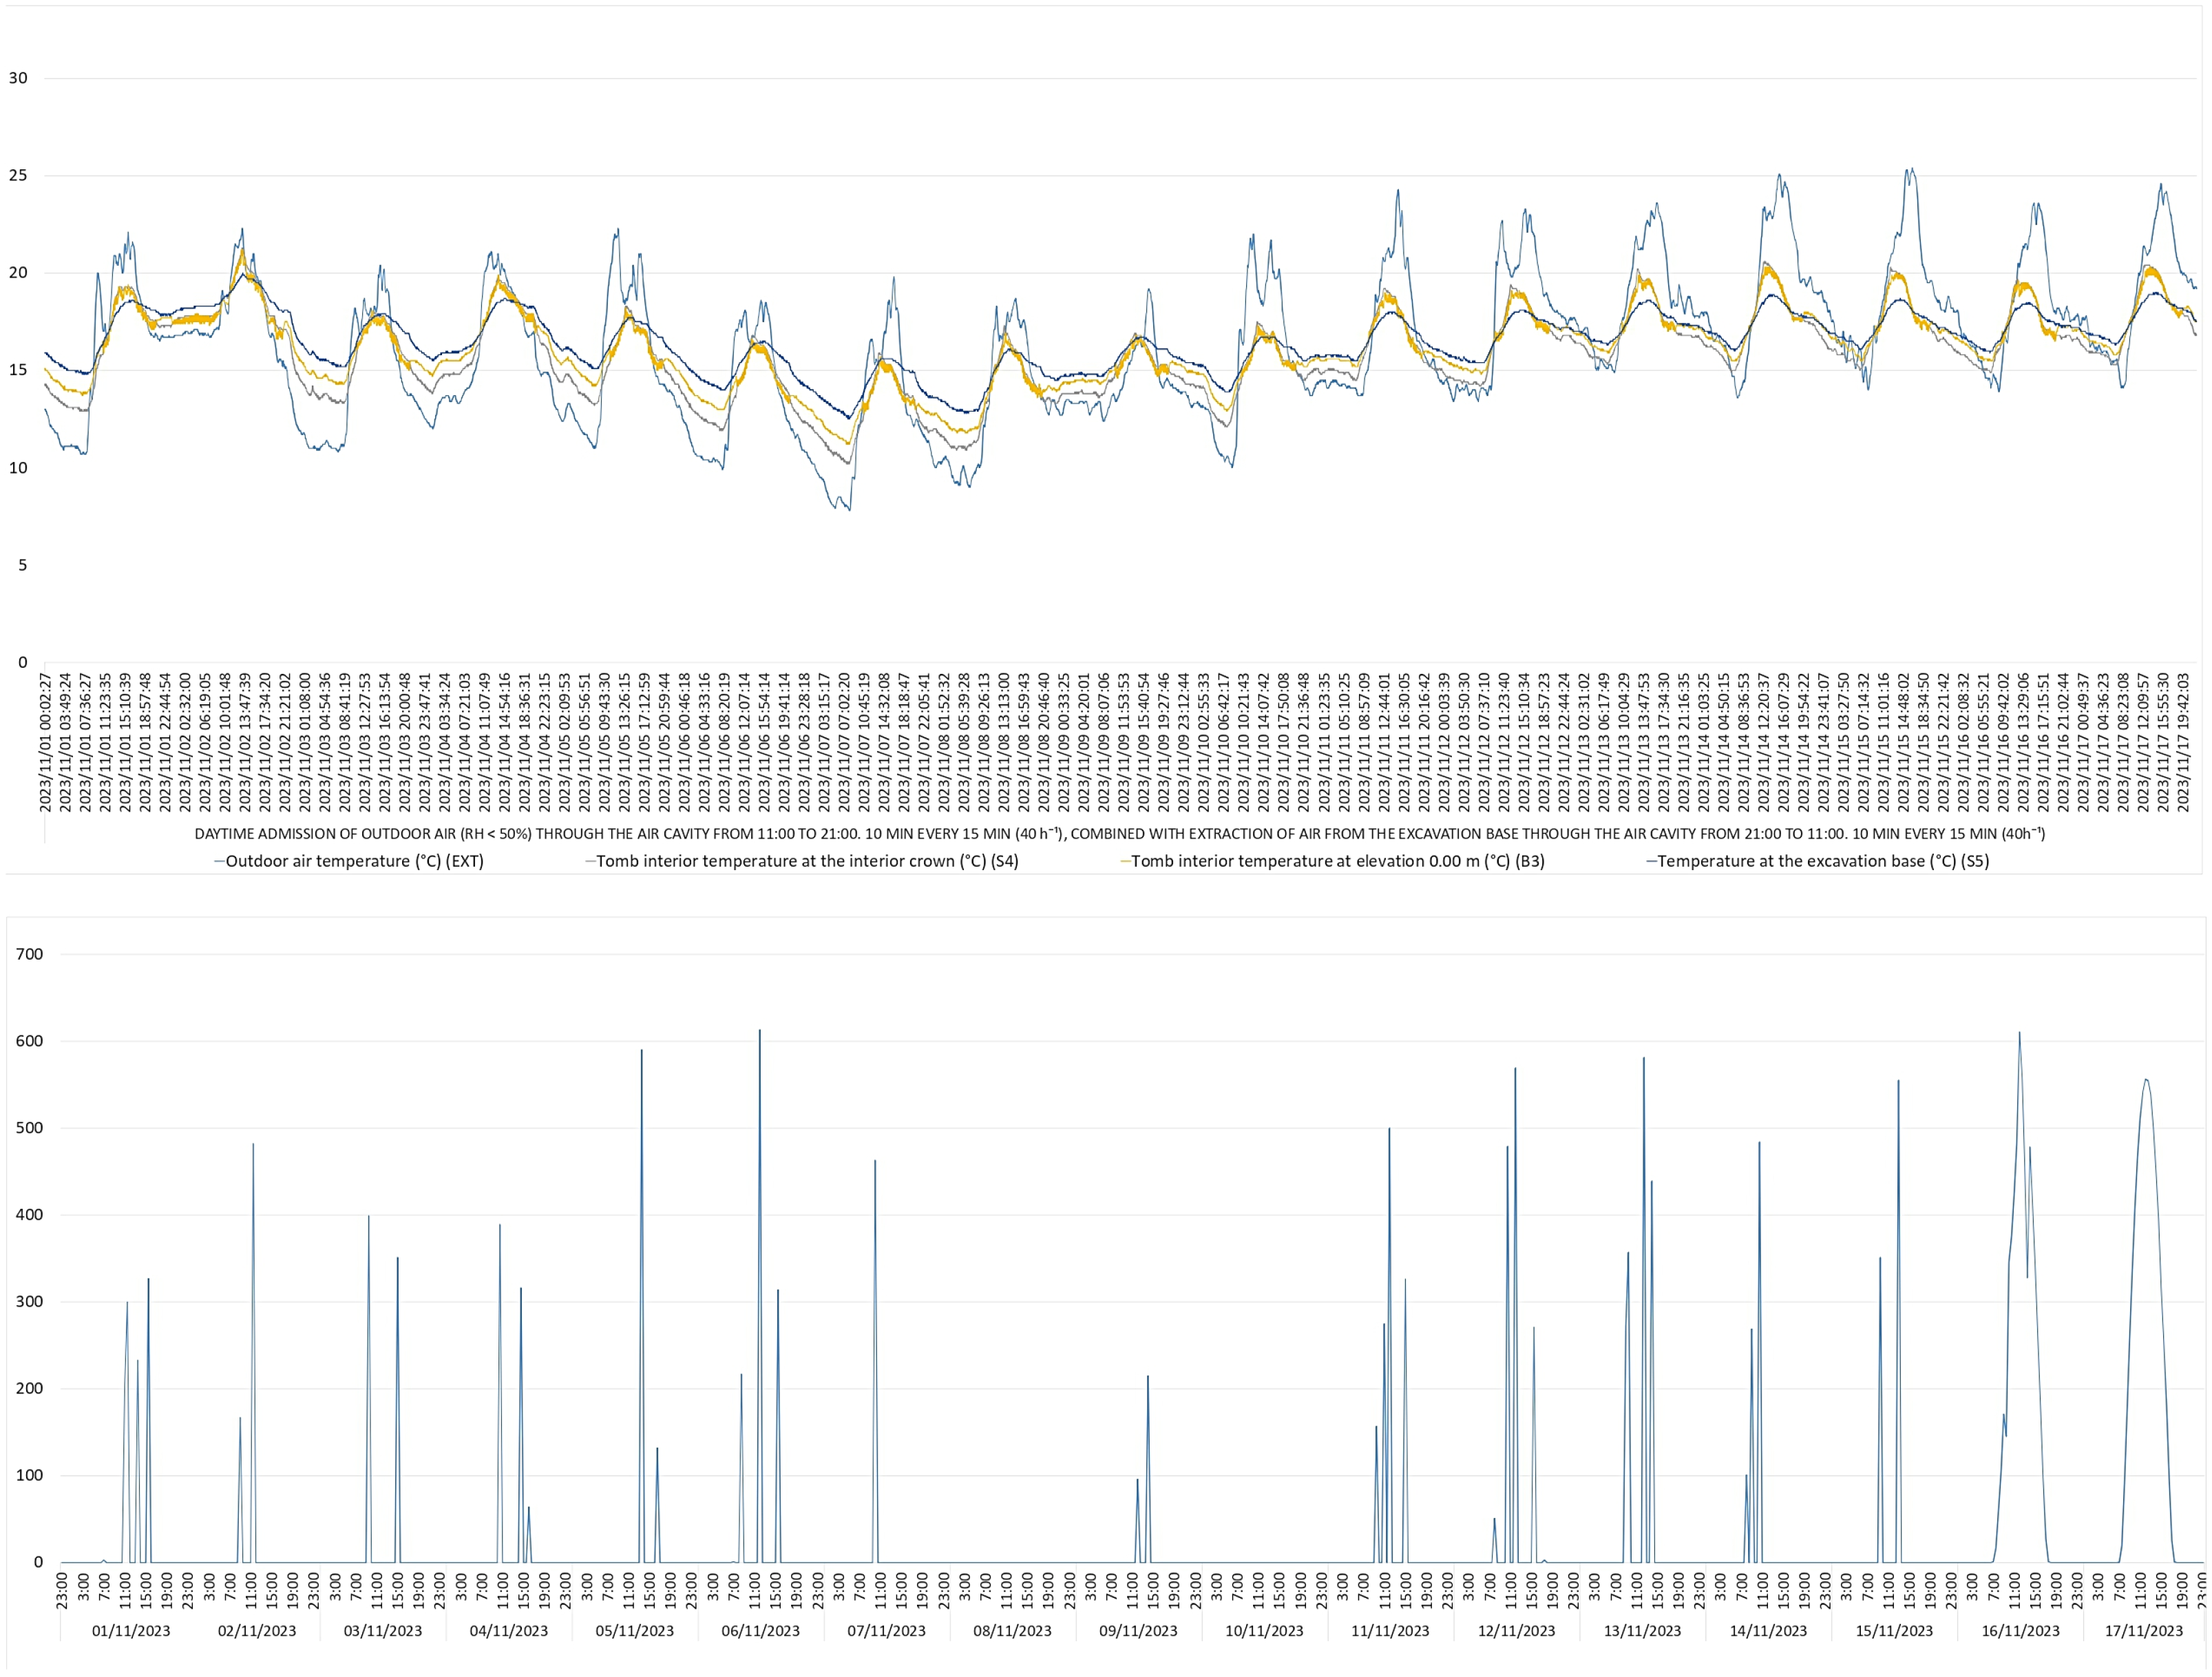Click the 'Temperature at the excavation base (°C) (S5)' legend entry
This screenshot has height=1677, width=2212.
click(1817, 861)
